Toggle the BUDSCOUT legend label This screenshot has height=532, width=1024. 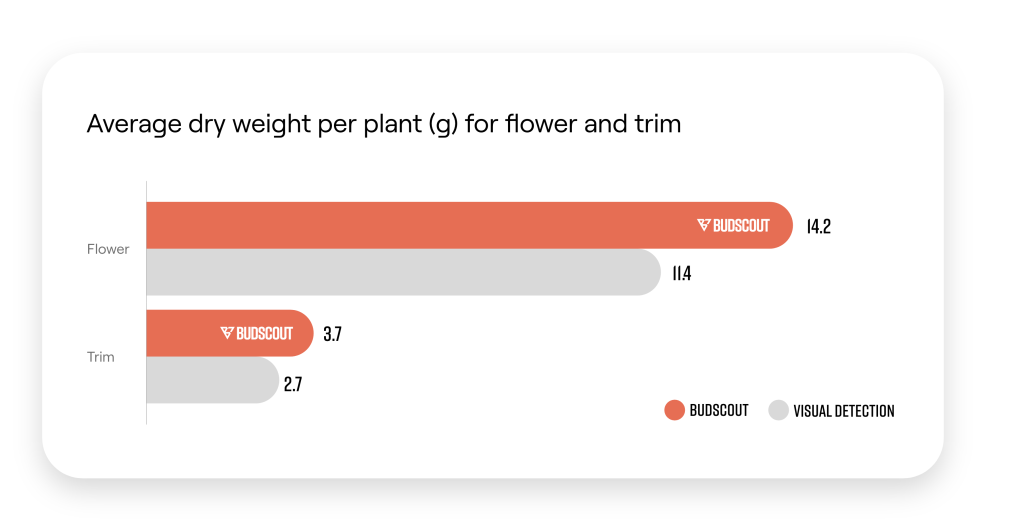719,411
